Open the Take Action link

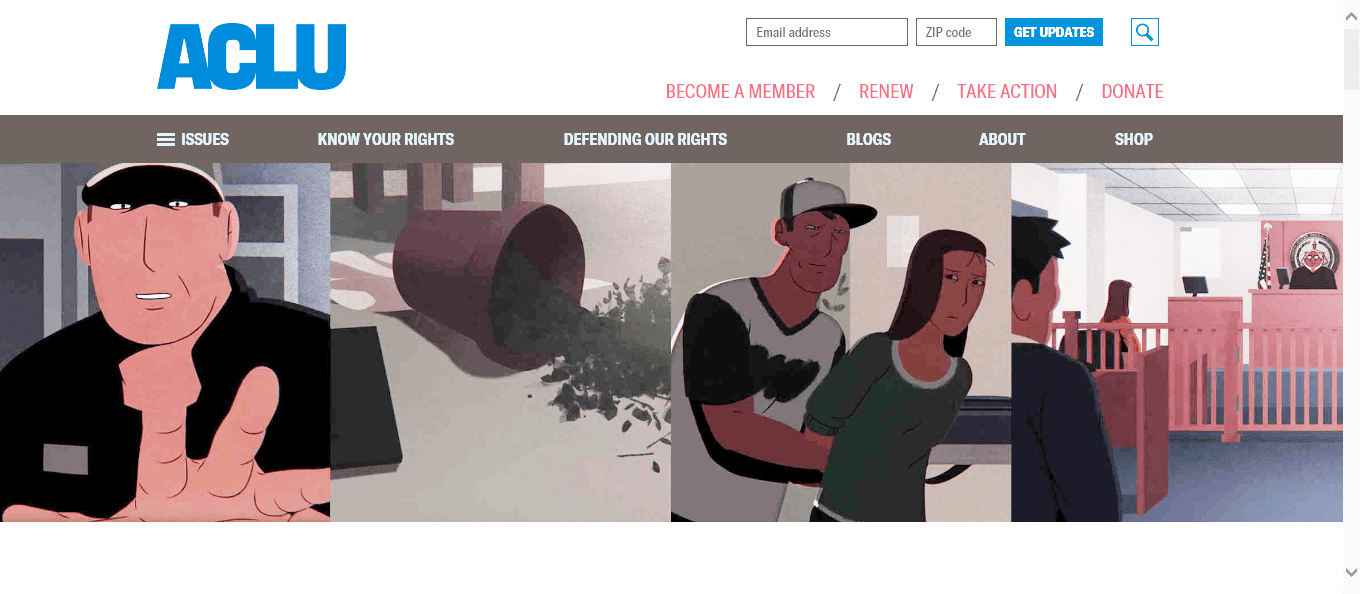click(1007, 91)
